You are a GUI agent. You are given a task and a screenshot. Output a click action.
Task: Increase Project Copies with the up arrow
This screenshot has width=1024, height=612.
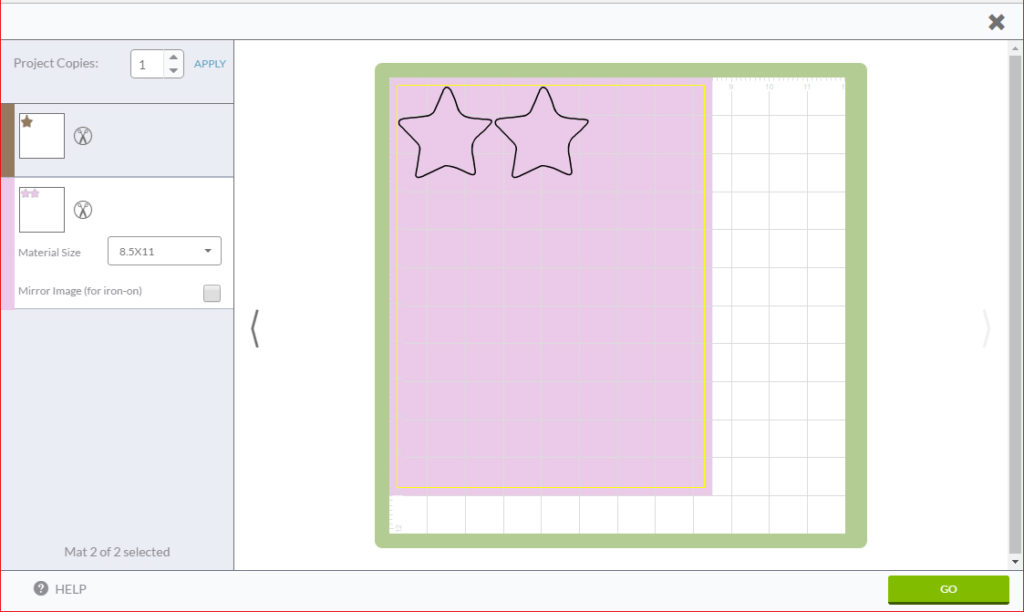click(173, 57)
